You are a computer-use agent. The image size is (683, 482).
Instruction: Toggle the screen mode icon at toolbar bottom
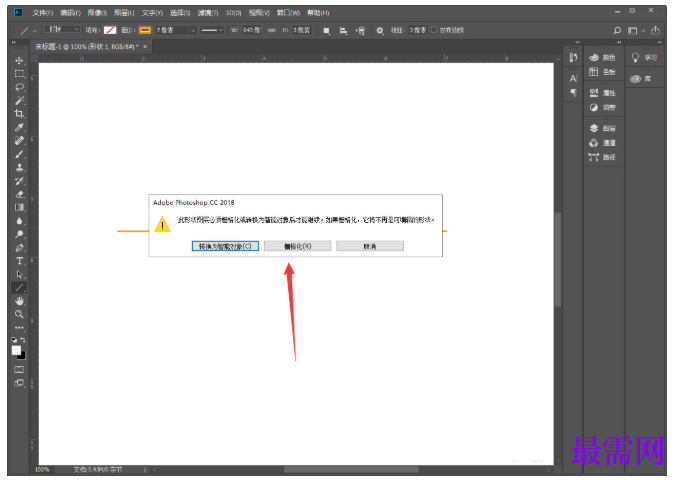(19, 383)
